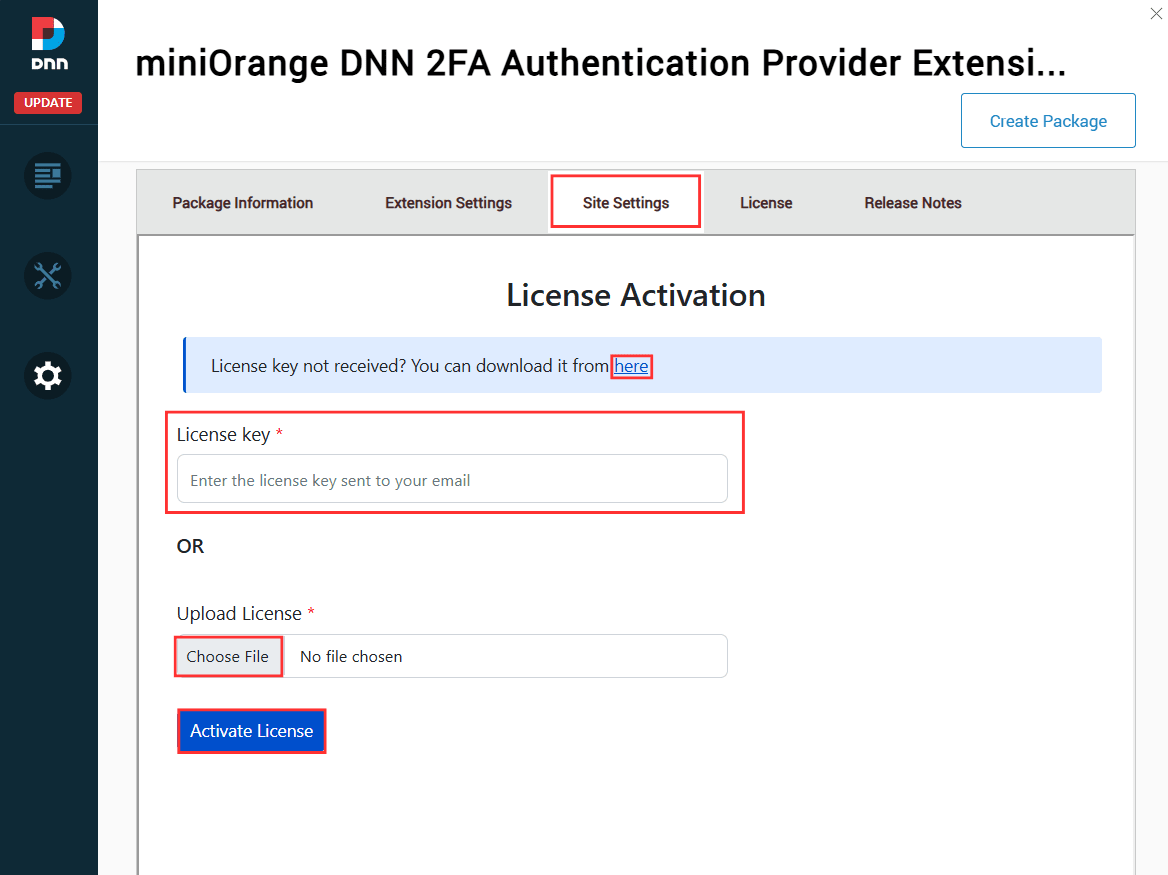Open the Extension Settings tab
Image resolution: width=1168 pixels, height=875 pixels.
[x=447, y=202]
